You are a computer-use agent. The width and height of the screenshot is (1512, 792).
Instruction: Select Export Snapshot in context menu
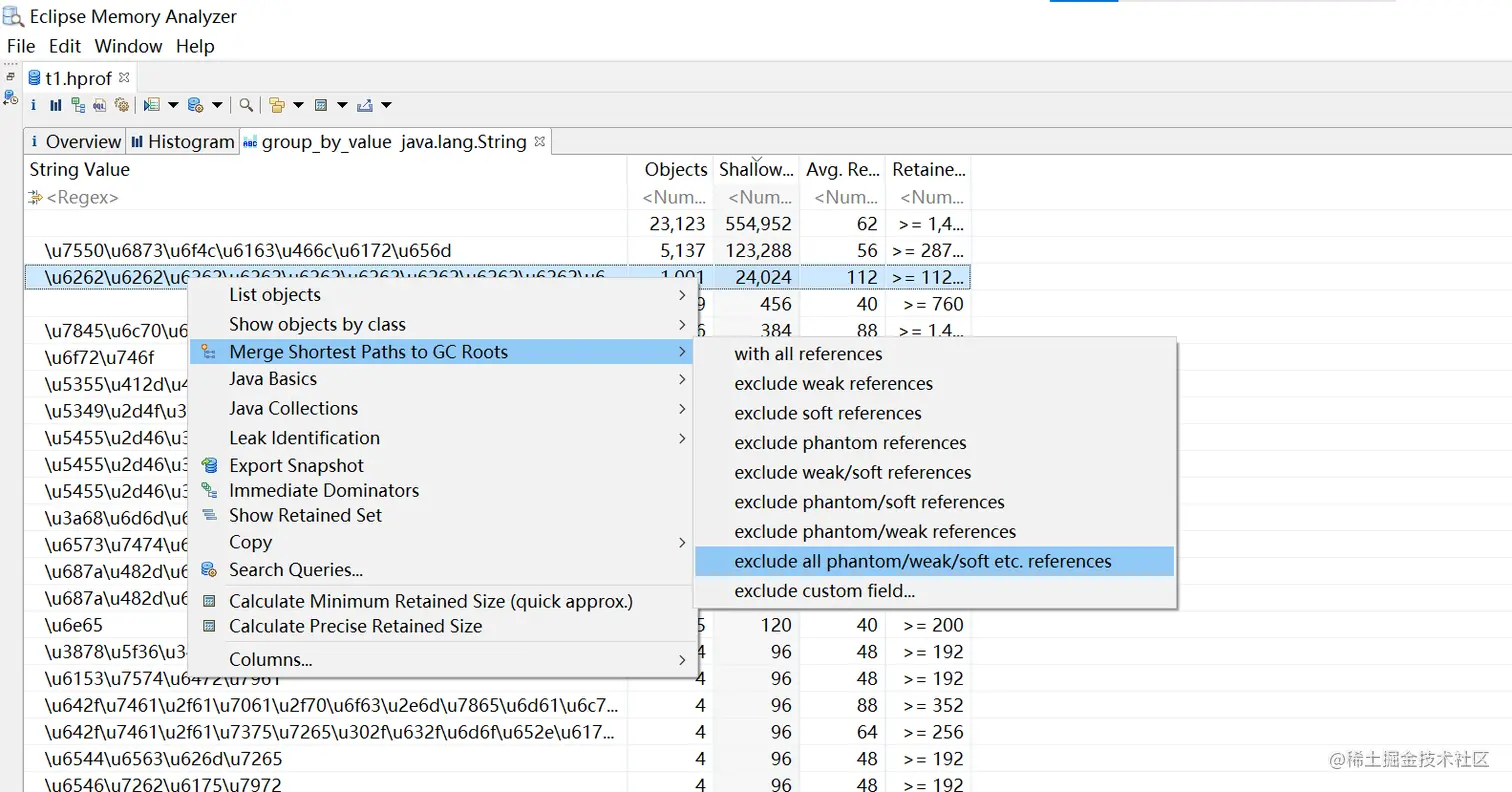(x=296, y=466)
